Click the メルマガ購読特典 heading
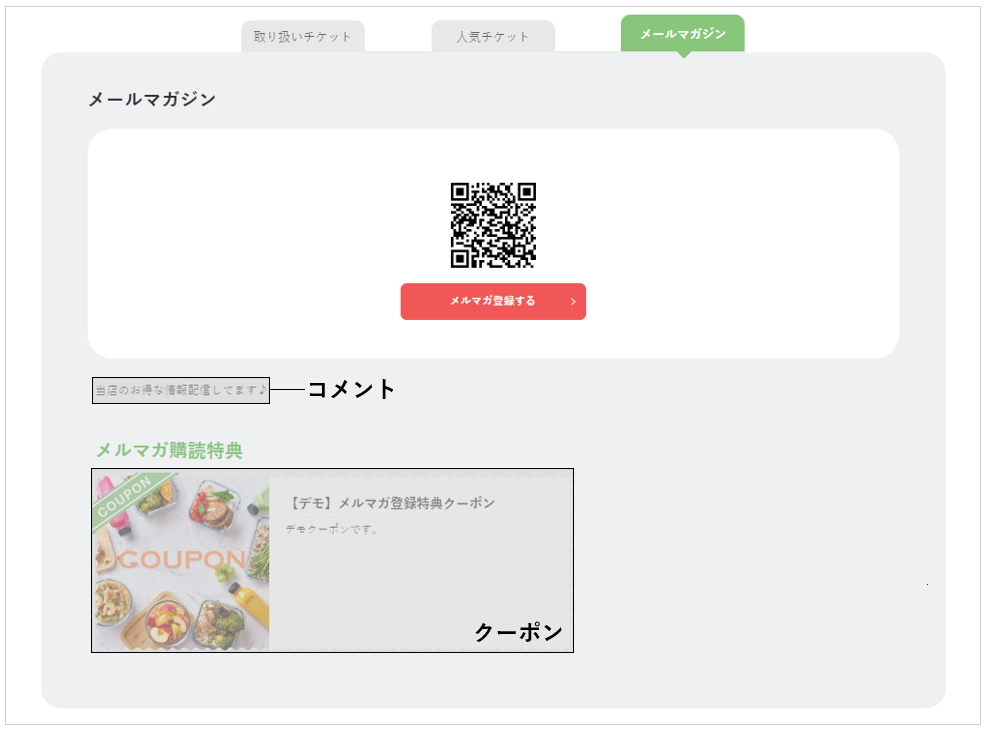The height and width of the screenshot is (729, 985). point(169,450)
